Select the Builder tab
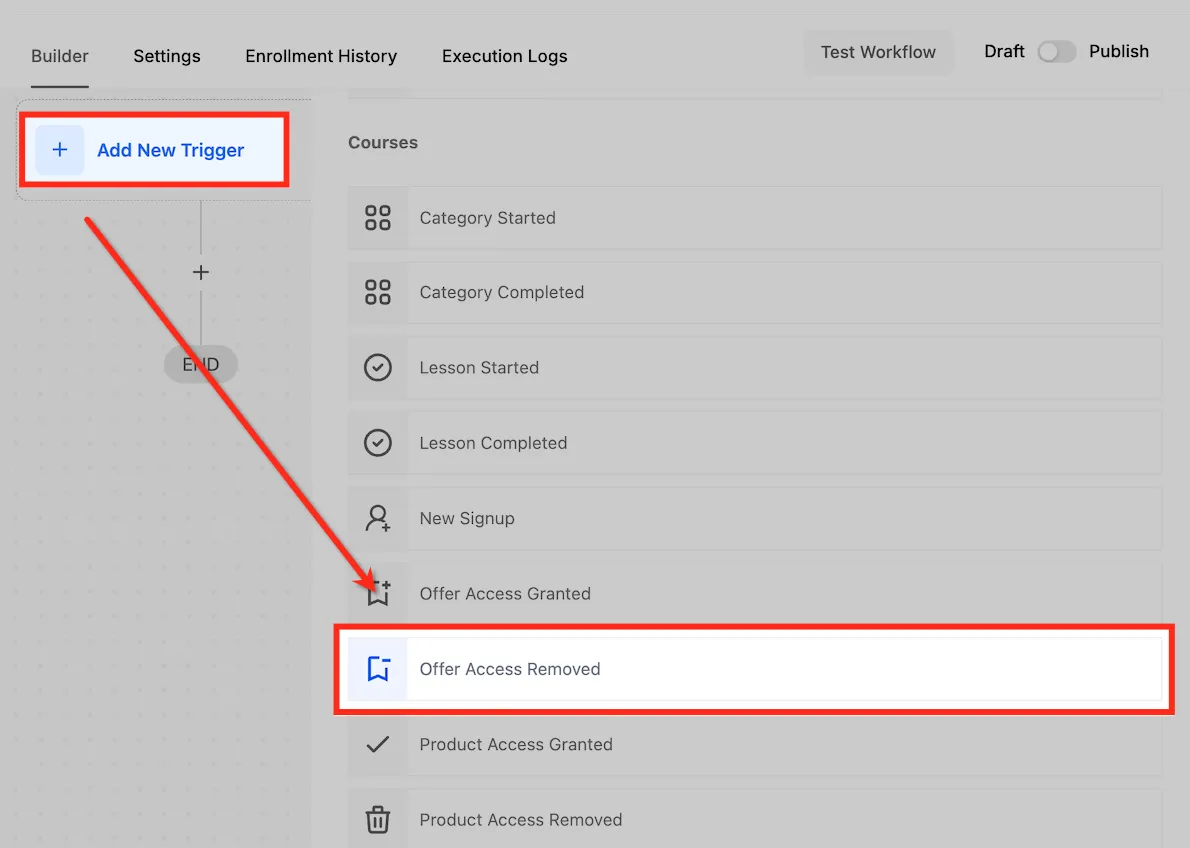1190x848 pixels. (60, 56)
